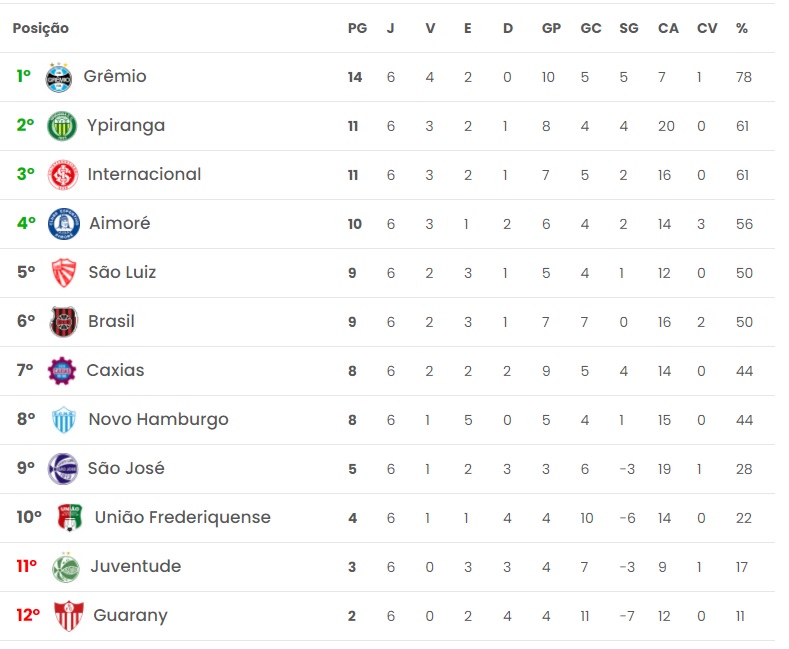Click the Aimoré club crest icon
This screenshot has height=649, width=789.
click(63, 224)
